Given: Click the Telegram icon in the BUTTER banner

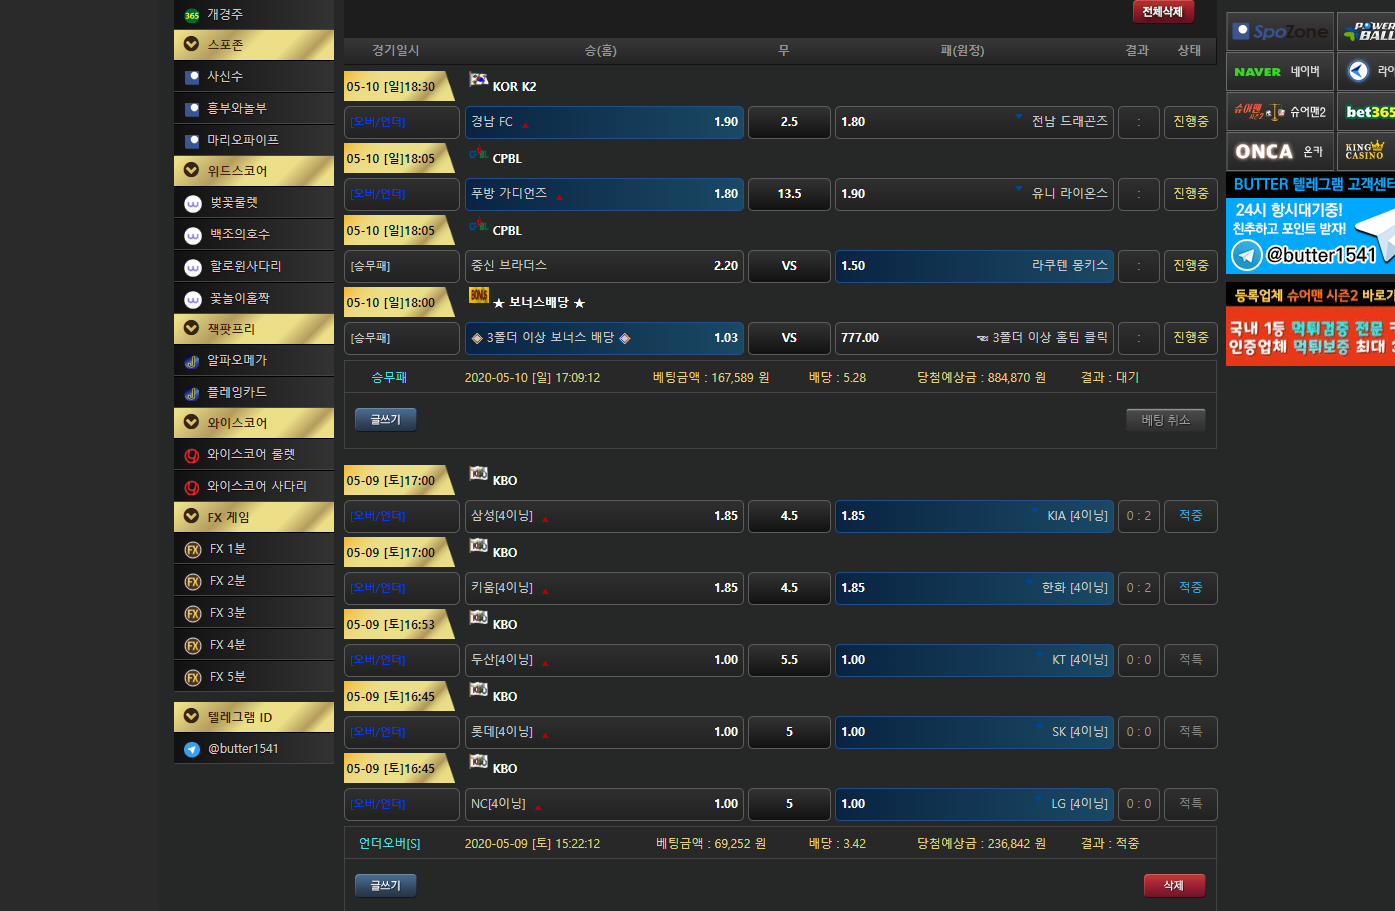Looking at the screenshot, I should (x=1246, y=256).
